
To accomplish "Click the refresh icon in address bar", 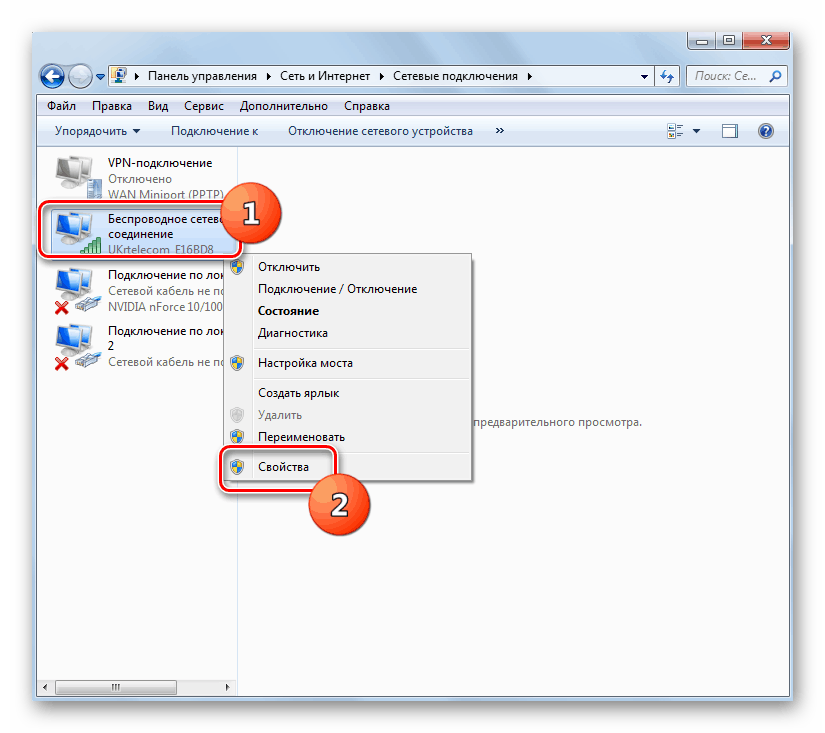I will pos(666,76).
